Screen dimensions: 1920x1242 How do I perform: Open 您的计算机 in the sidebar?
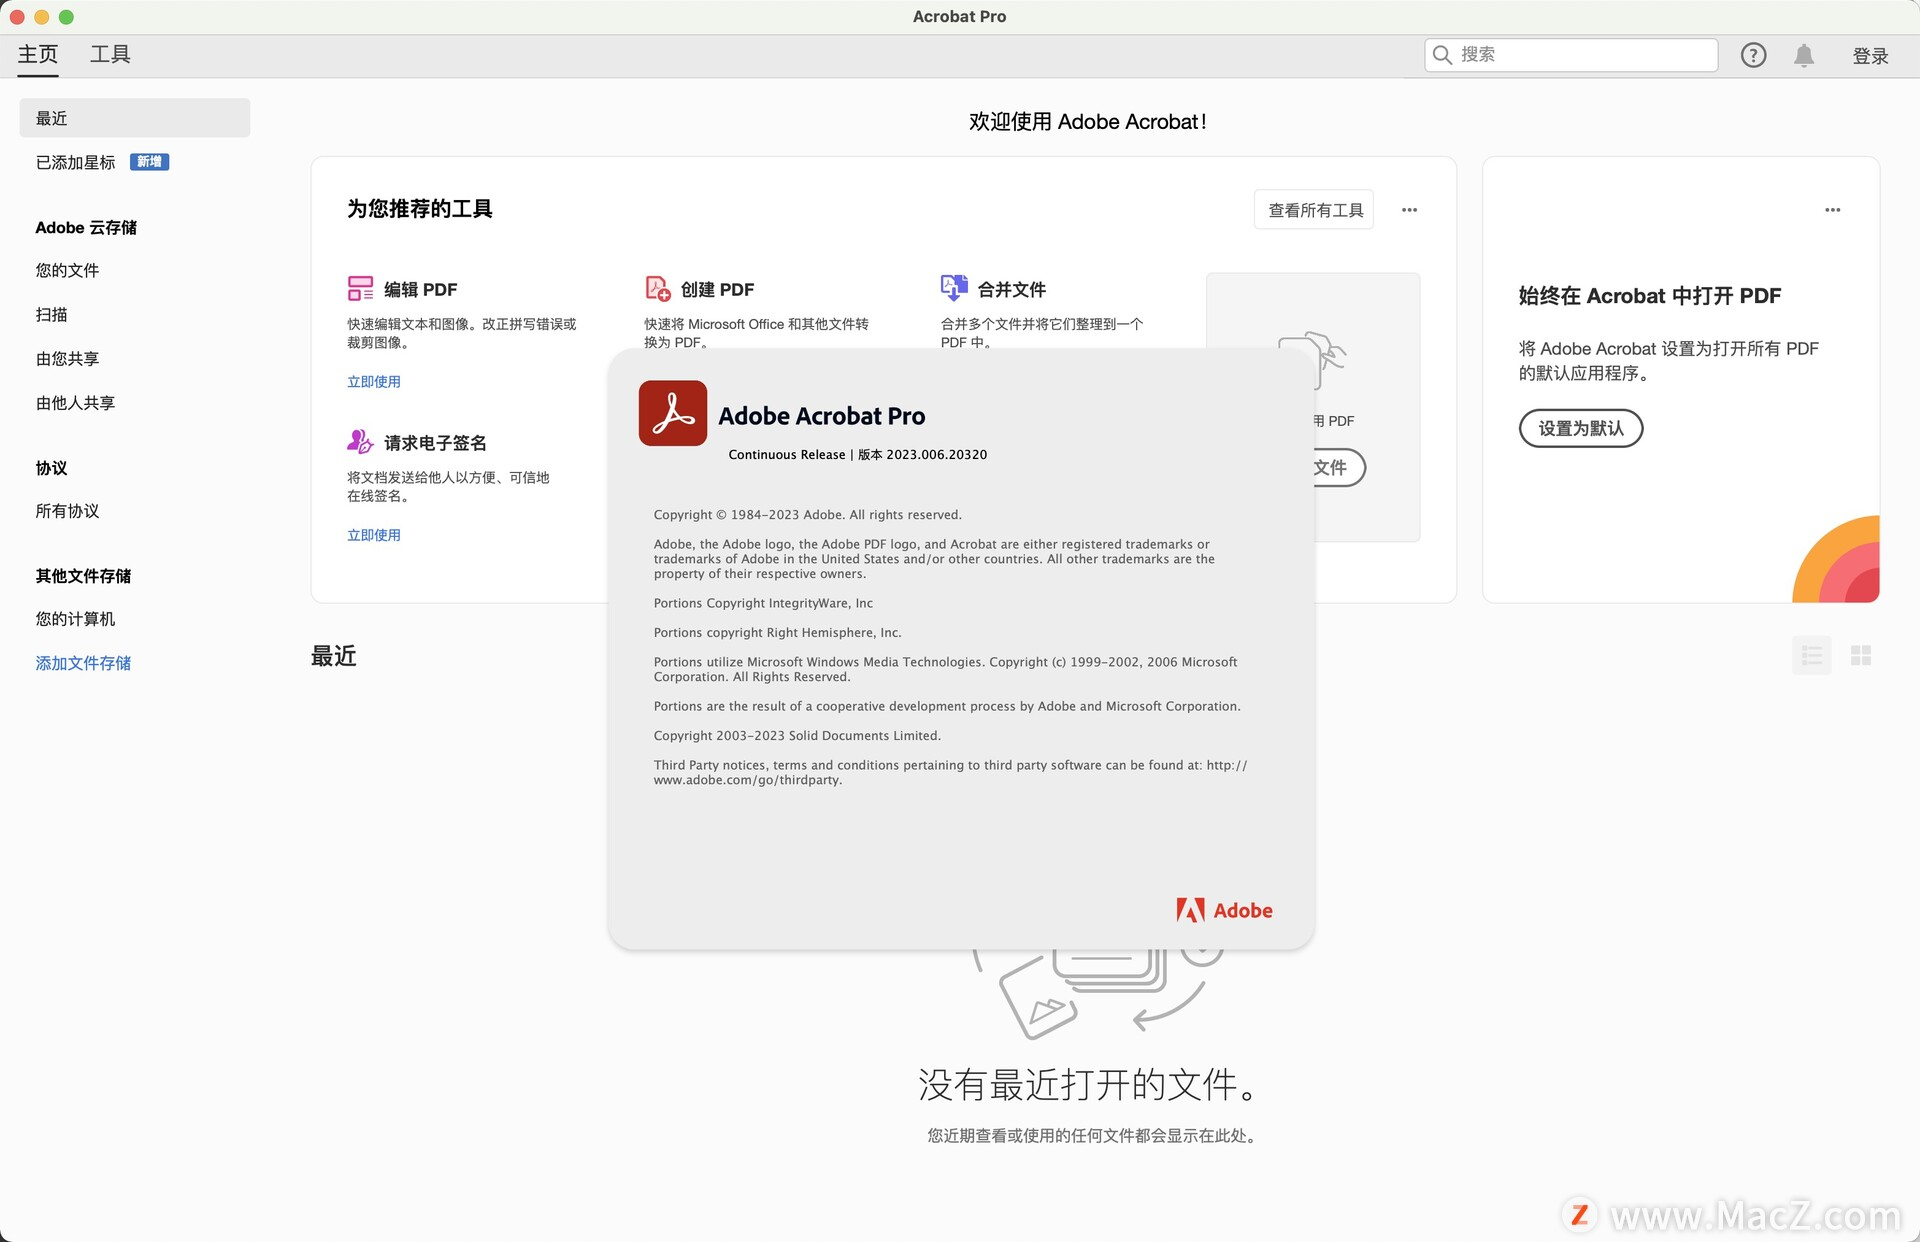(x=75, y=619)
